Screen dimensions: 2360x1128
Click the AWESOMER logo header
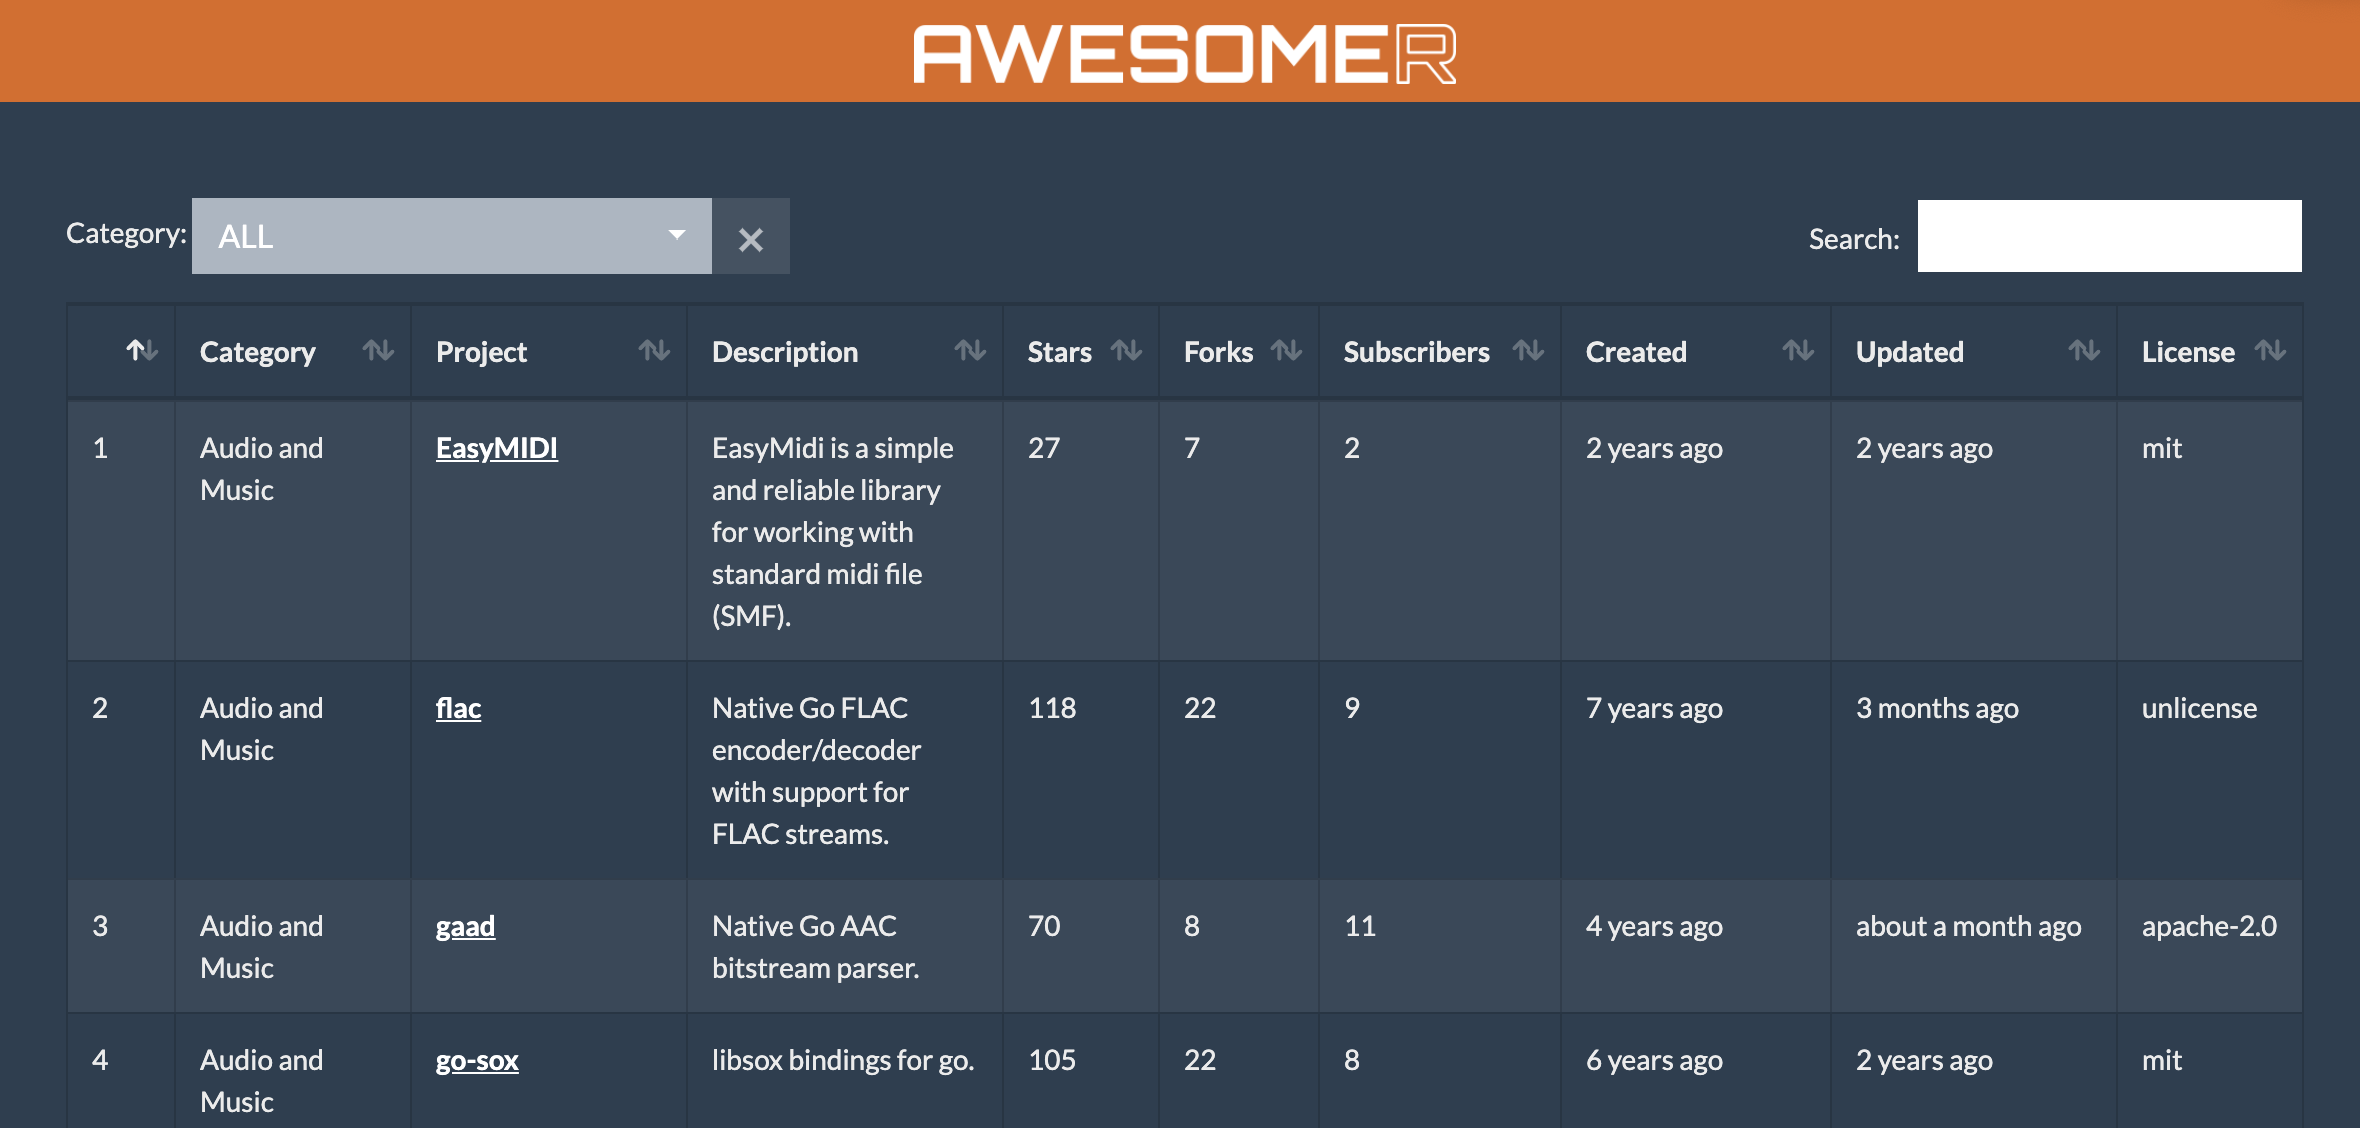(1184, 52)
